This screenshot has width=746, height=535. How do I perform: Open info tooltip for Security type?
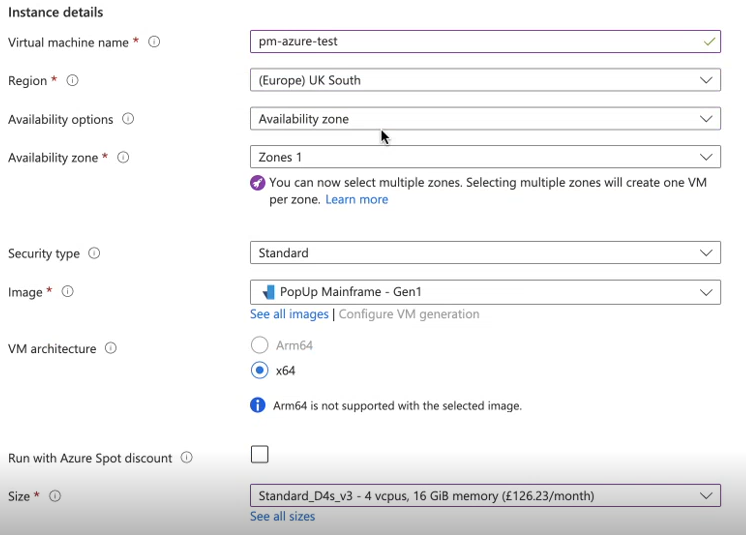pyautogui.click(x=94, y=253)
